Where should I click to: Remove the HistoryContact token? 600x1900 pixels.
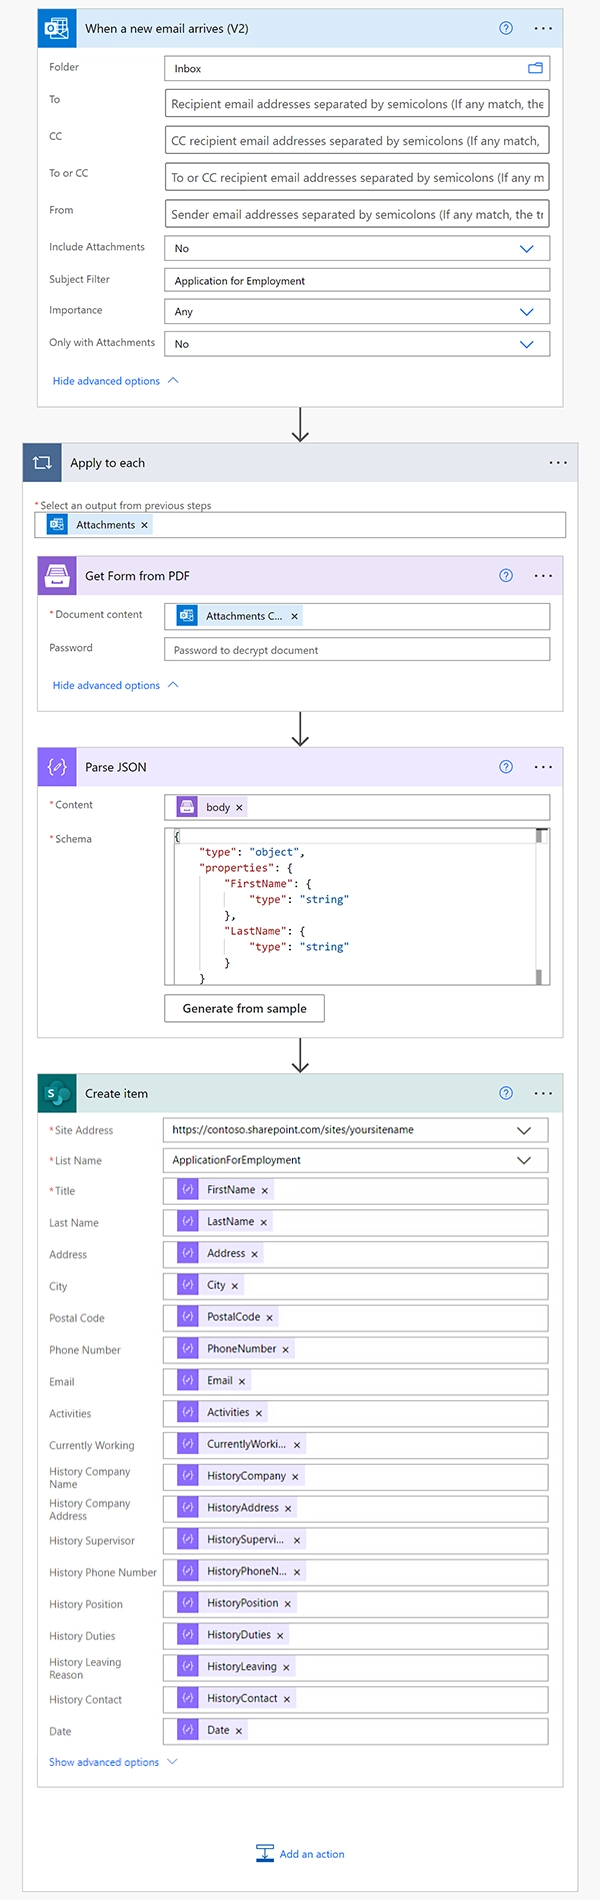coord(287,1699)
